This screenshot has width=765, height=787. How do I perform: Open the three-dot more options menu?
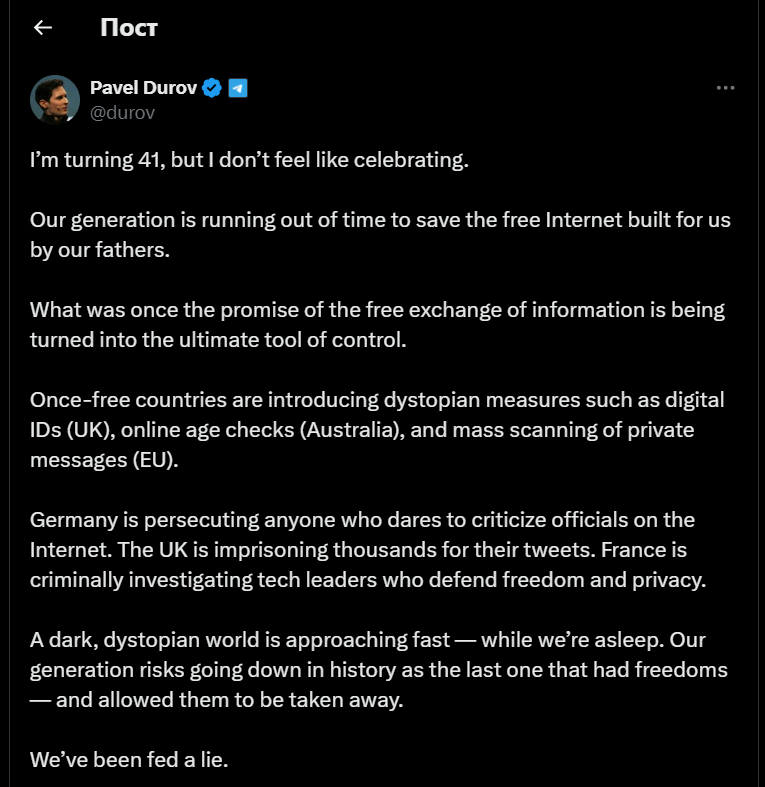(726, 88)
